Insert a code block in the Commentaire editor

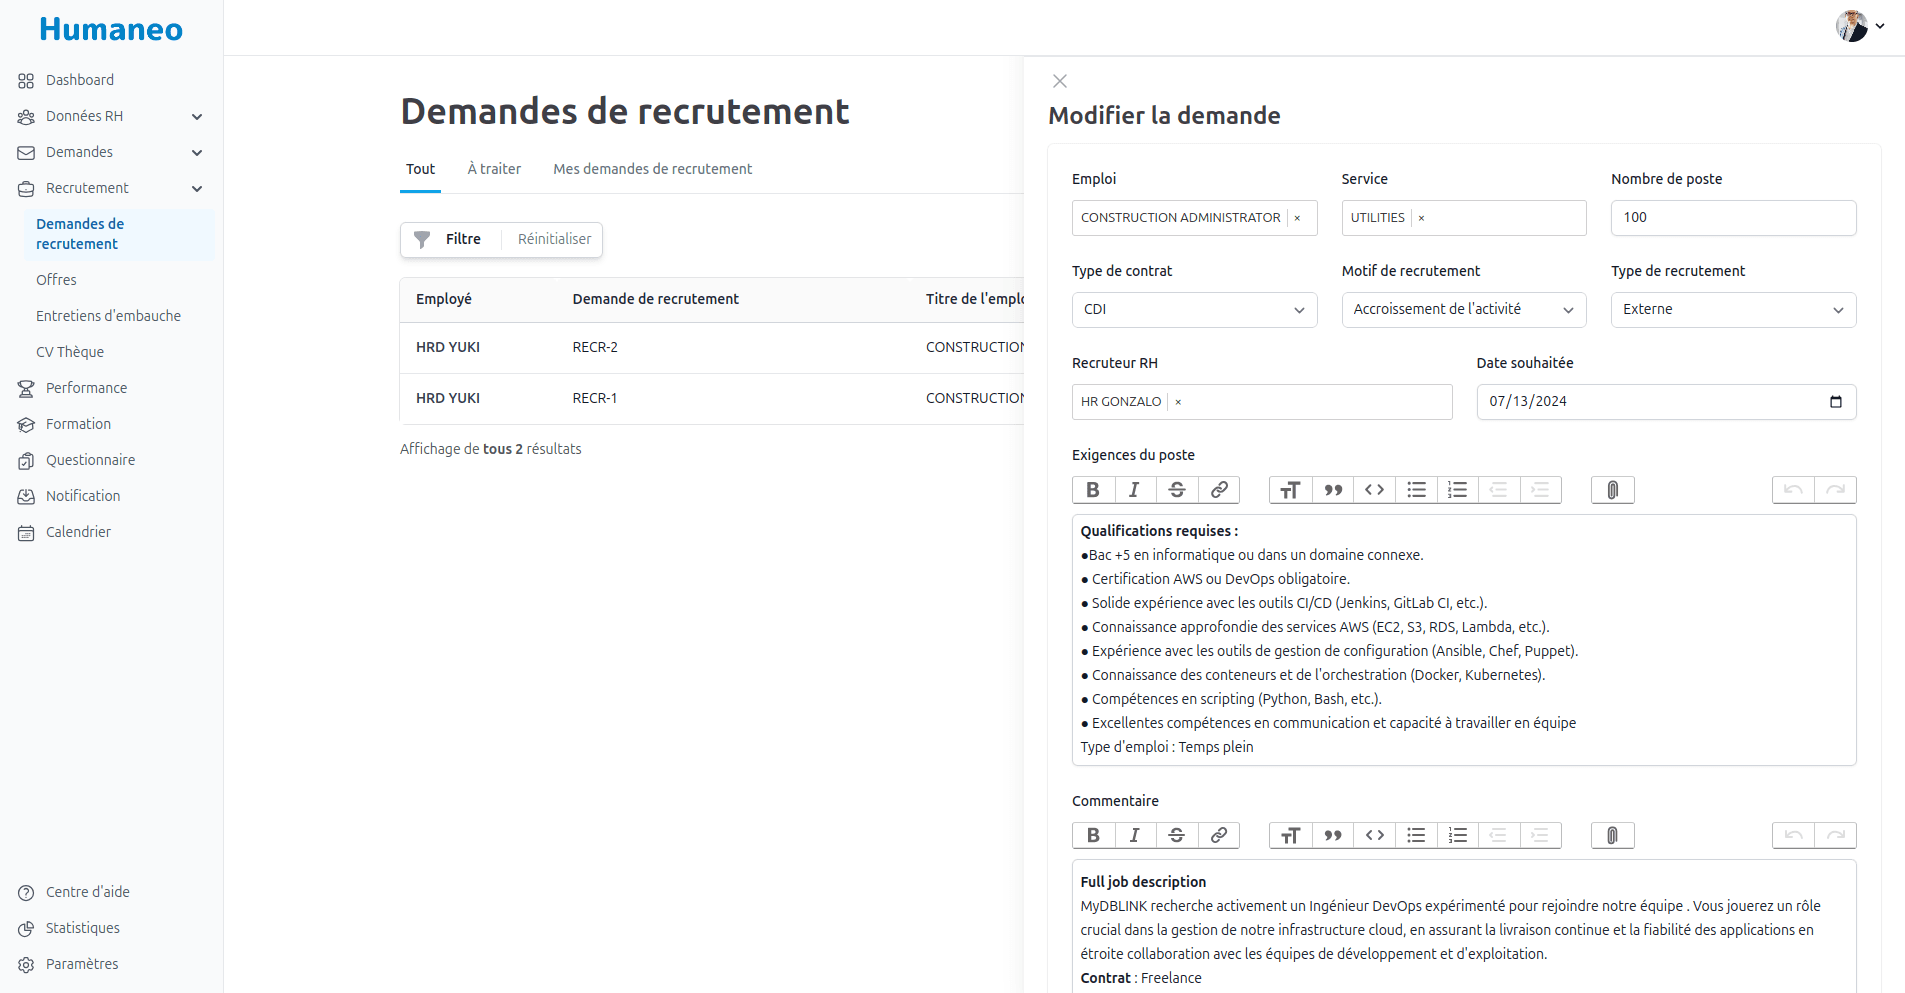pos(1373,835)
